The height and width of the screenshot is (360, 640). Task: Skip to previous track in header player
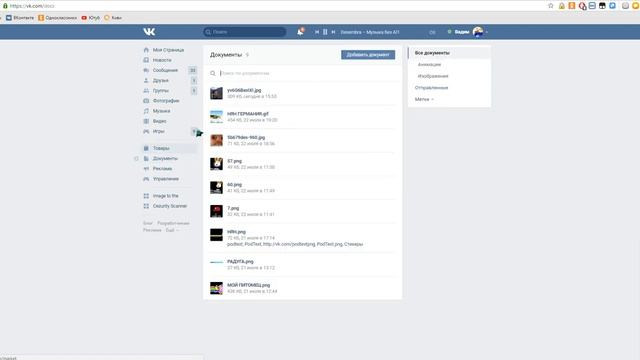(x=317, y=32)
